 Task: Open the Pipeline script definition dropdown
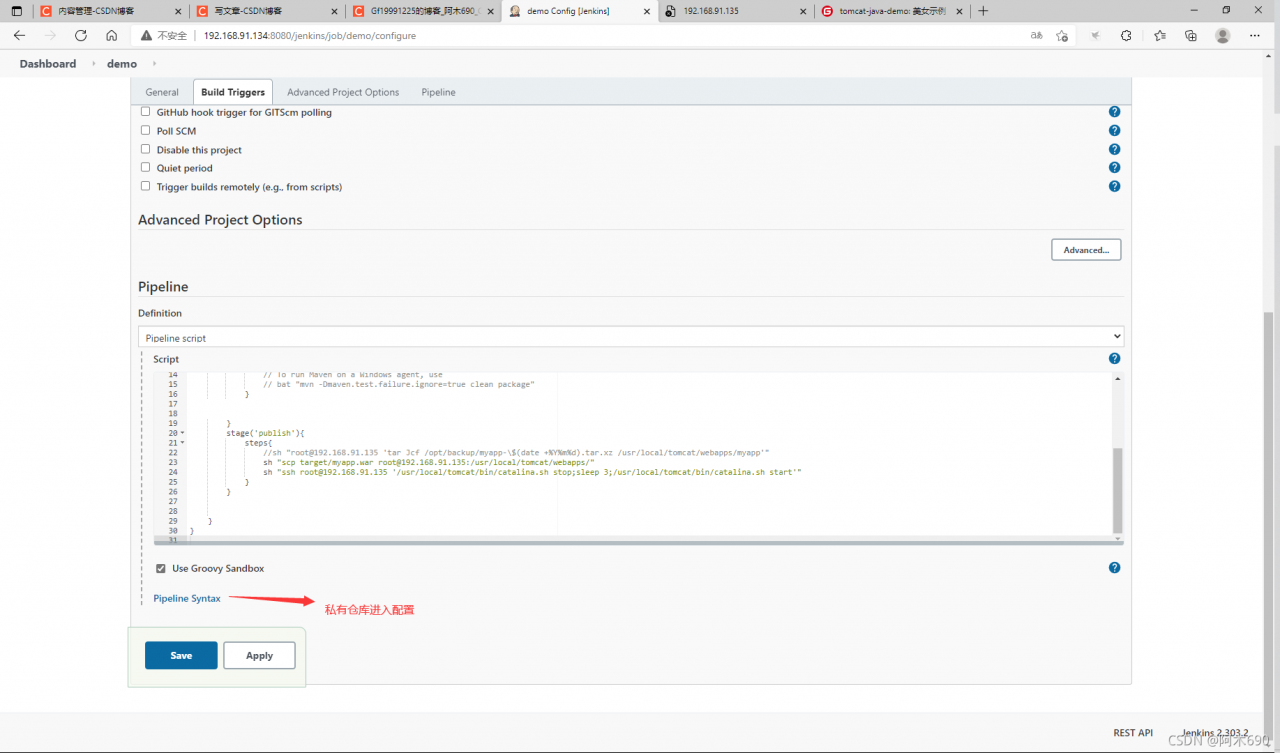pyautogui.click(x=631, y=337)
